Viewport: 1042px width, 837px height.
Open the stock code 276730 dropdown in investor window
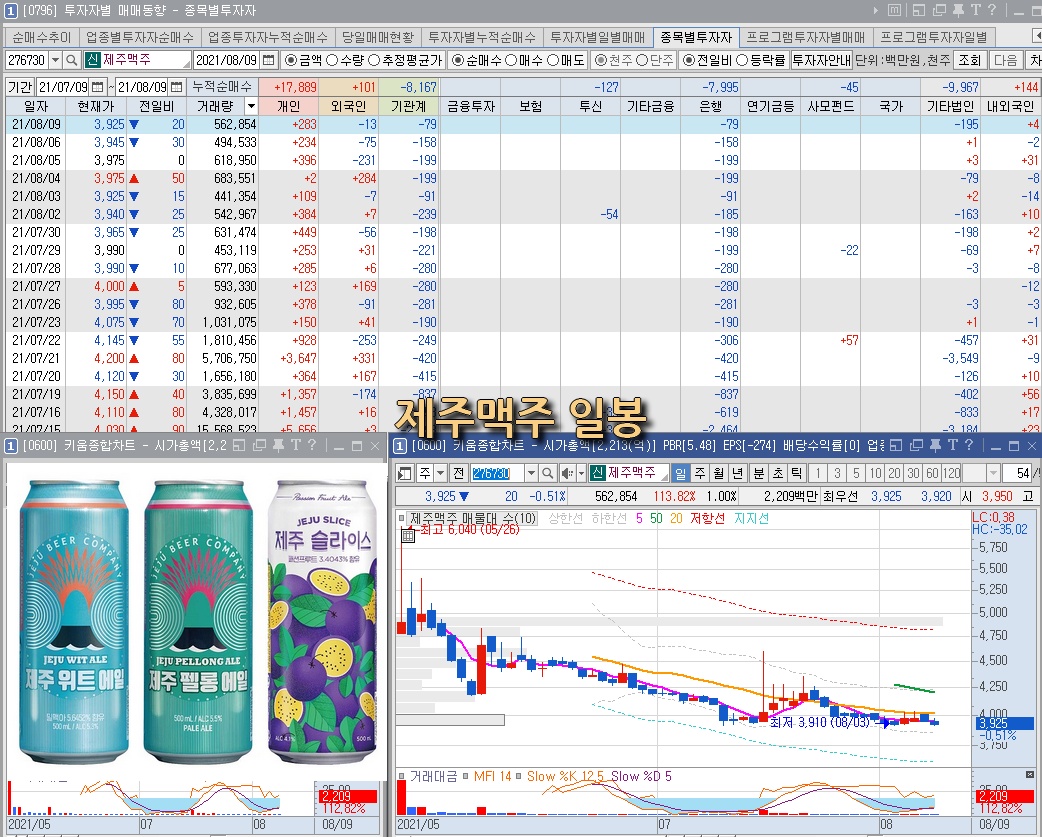[56, 60]
